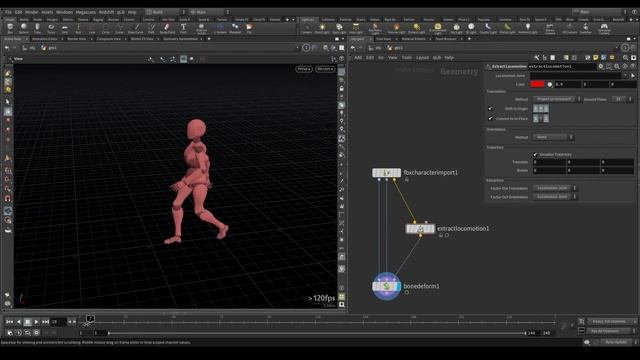The width and height of the screenshot is (640, 360).
Task: Open the Windows menu
Action: pyautogui.click(x=64, y=12)
